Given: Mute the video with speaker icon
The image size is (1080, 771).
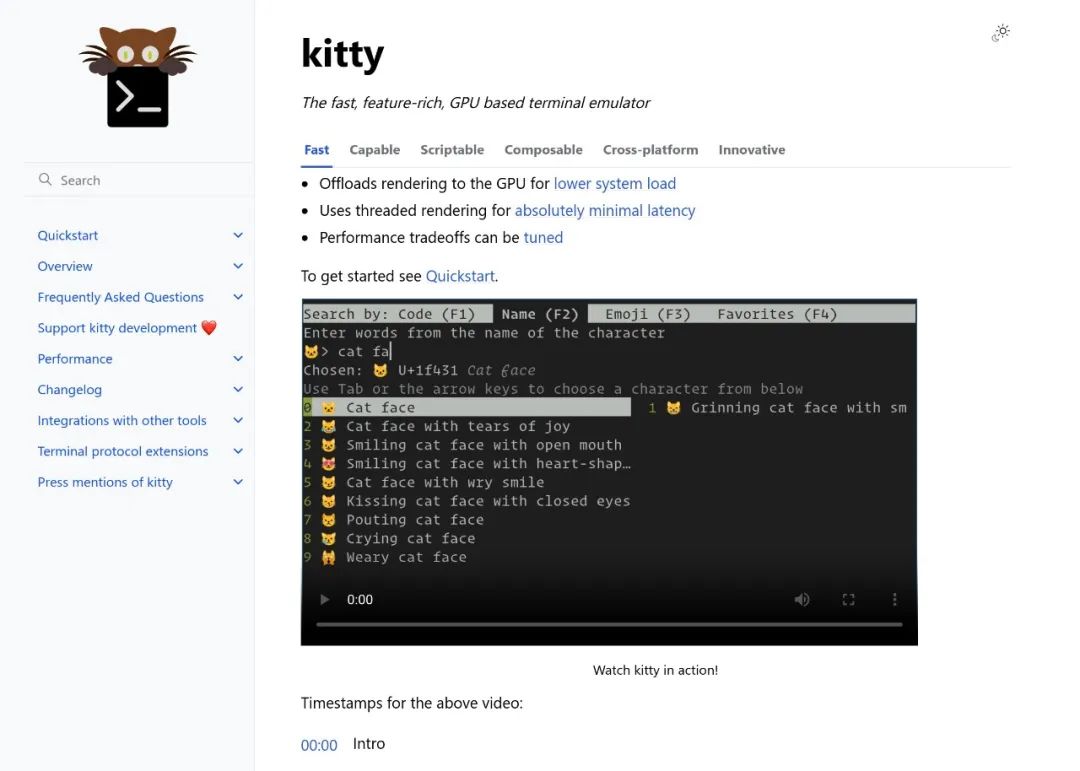Looking at the screenshot, I should coord(802,599).
